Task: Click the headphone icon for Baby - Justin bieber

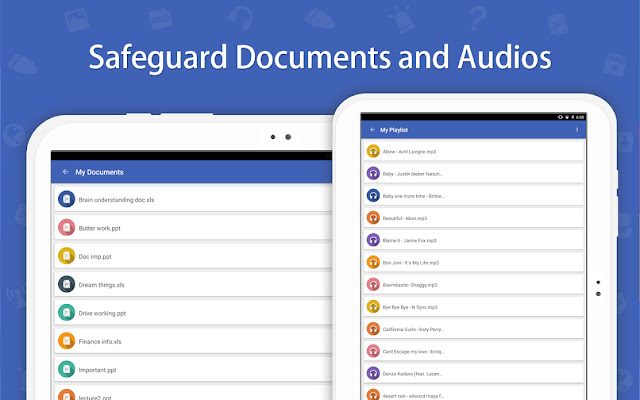Action: [373, 173]
